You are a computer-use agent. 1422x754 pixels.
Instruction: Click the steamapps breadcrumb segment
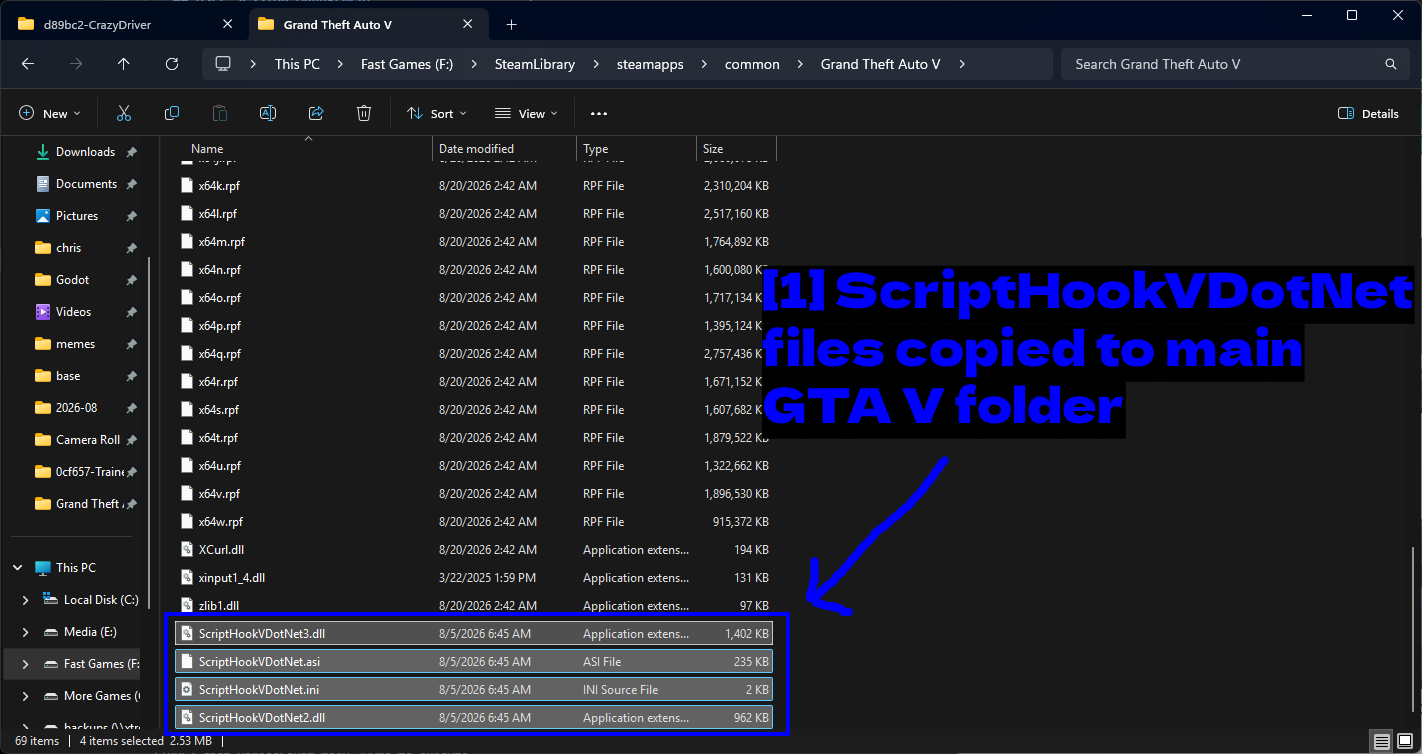click(650, 64)
